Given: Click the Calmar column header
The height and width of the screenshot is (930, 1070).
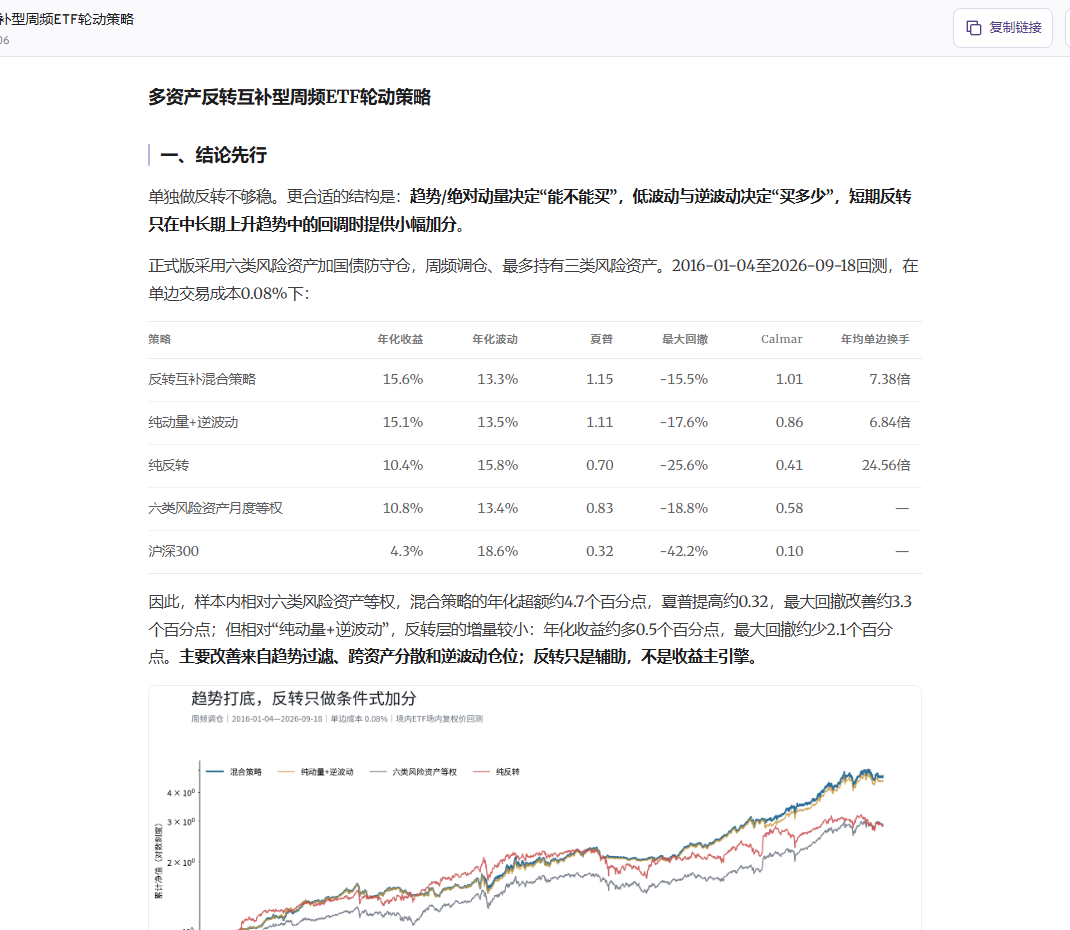Looking at the screenshot, I should coord(781,339).
